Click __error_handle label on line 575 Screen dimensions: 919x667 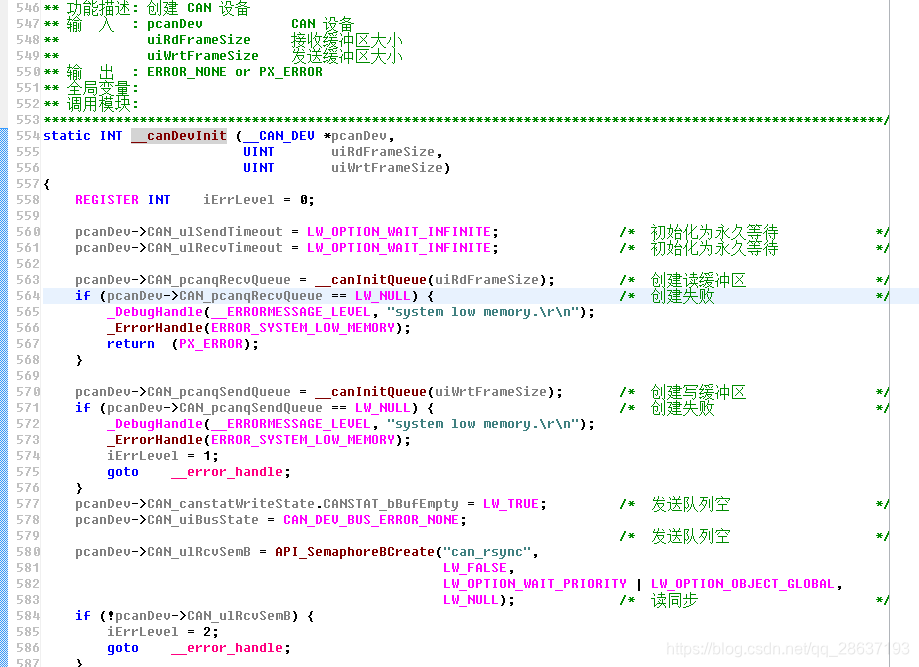point(227,472)
